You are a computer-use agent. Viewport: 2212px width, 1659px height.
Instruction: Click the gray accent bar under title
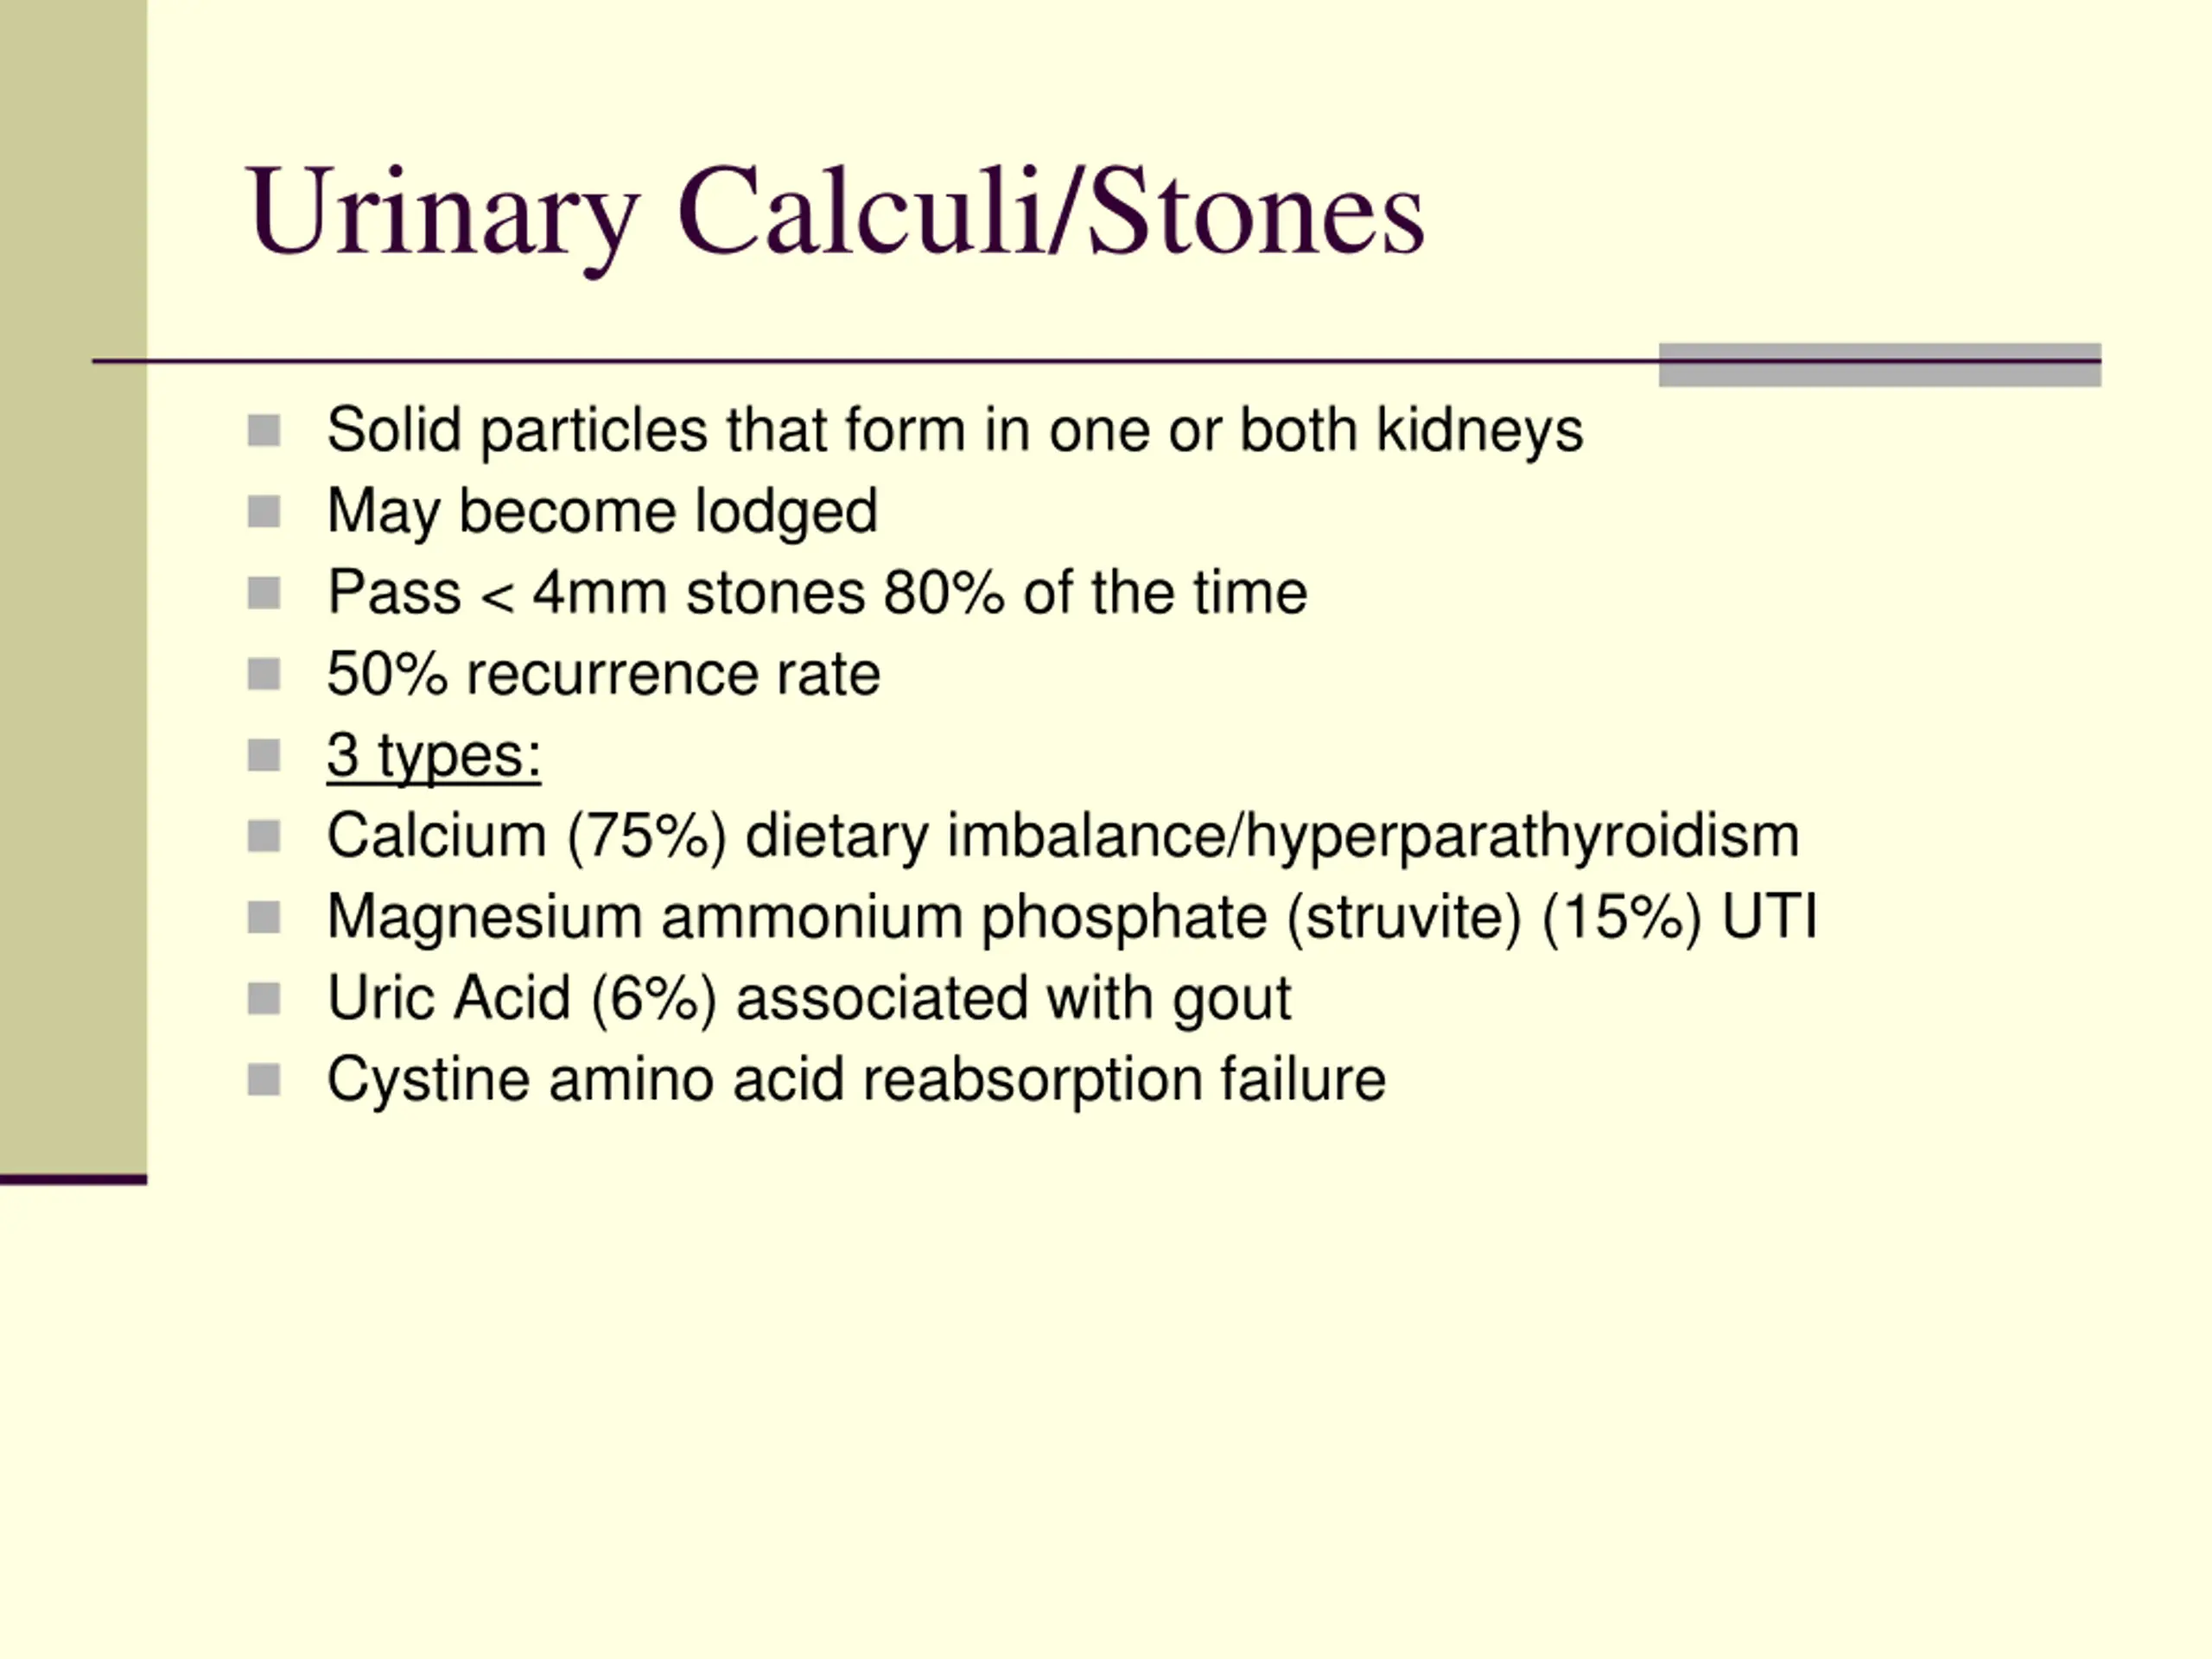click(x=1880, y=365)
